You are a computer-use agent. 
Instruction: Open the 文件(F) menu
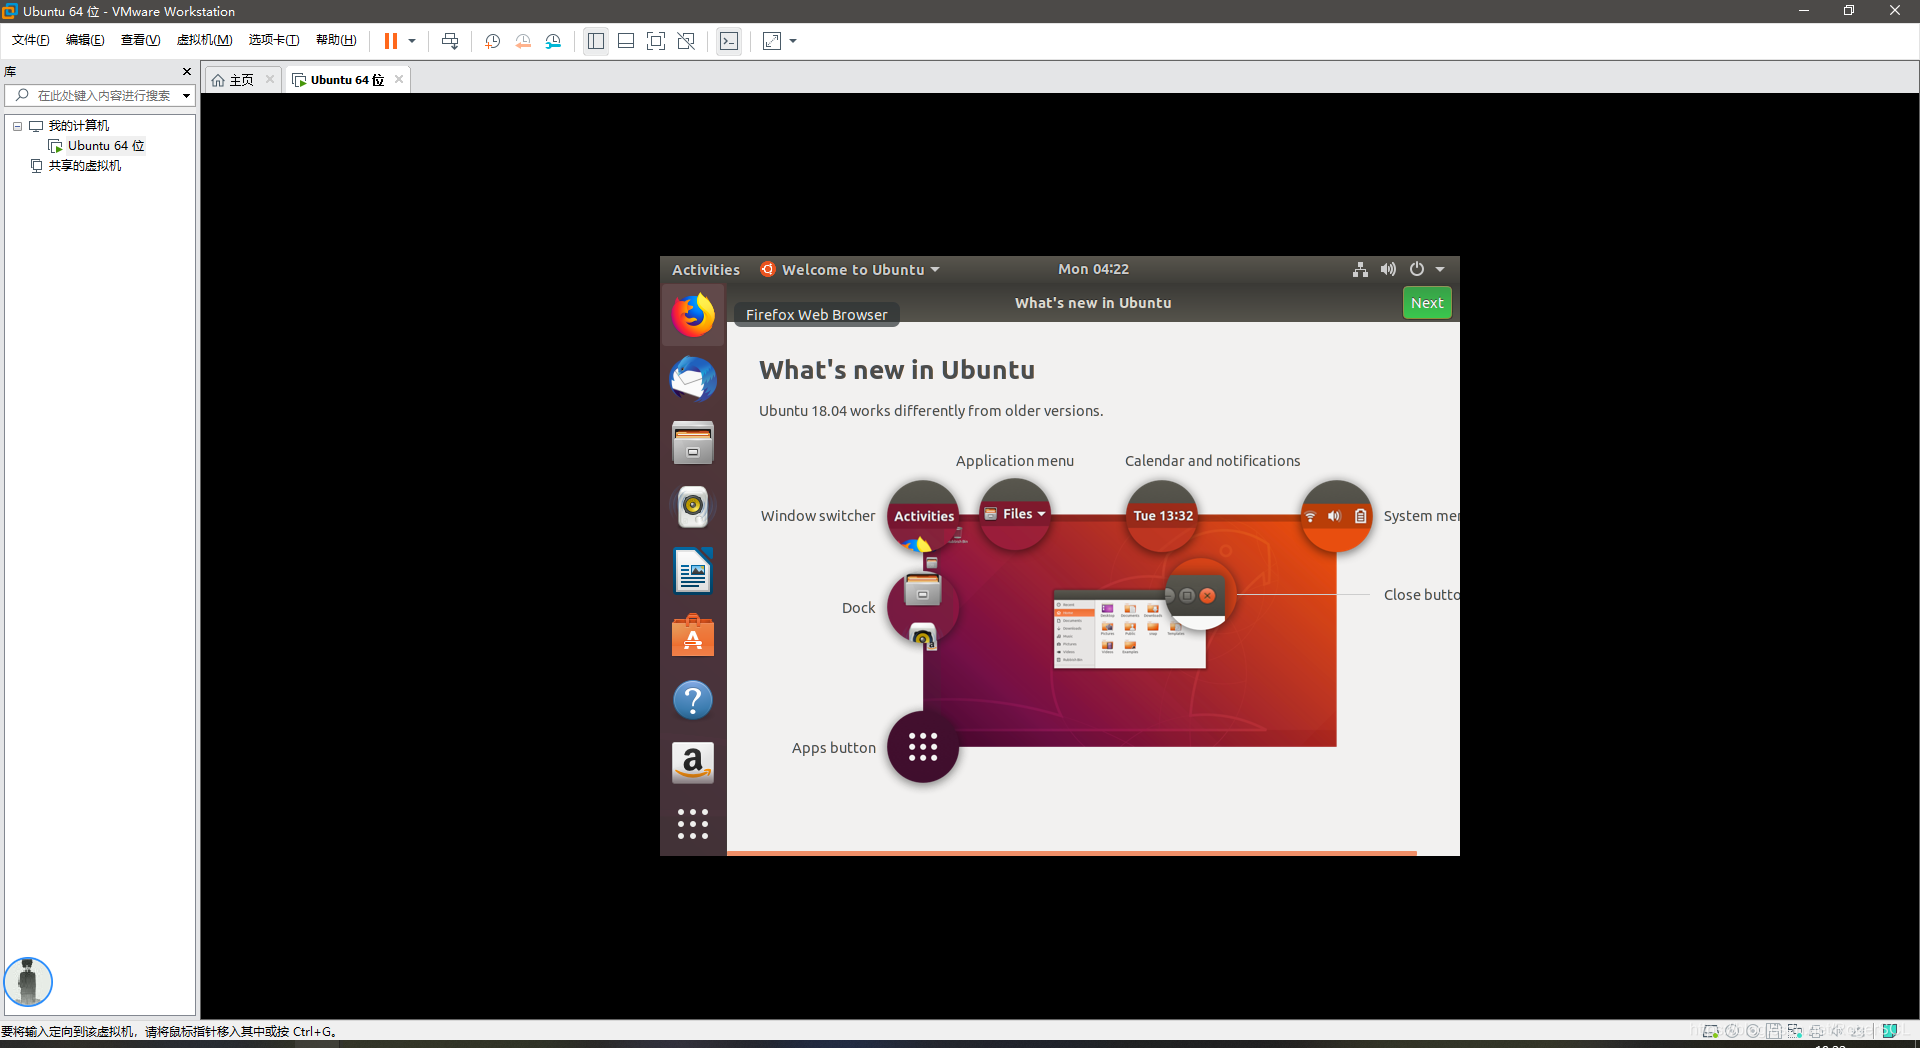(x=30, y=40)
